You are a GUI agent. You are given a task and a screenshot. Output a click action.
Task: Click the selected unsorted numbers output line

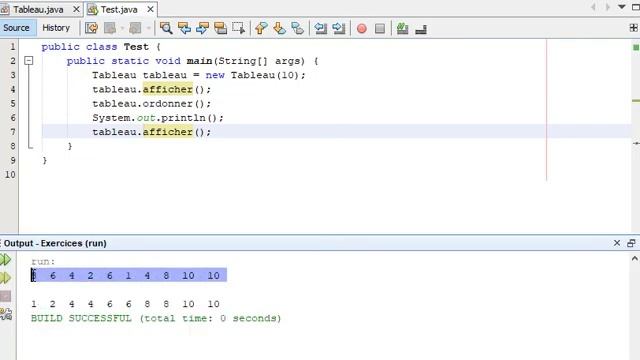(x=129, y=276)
